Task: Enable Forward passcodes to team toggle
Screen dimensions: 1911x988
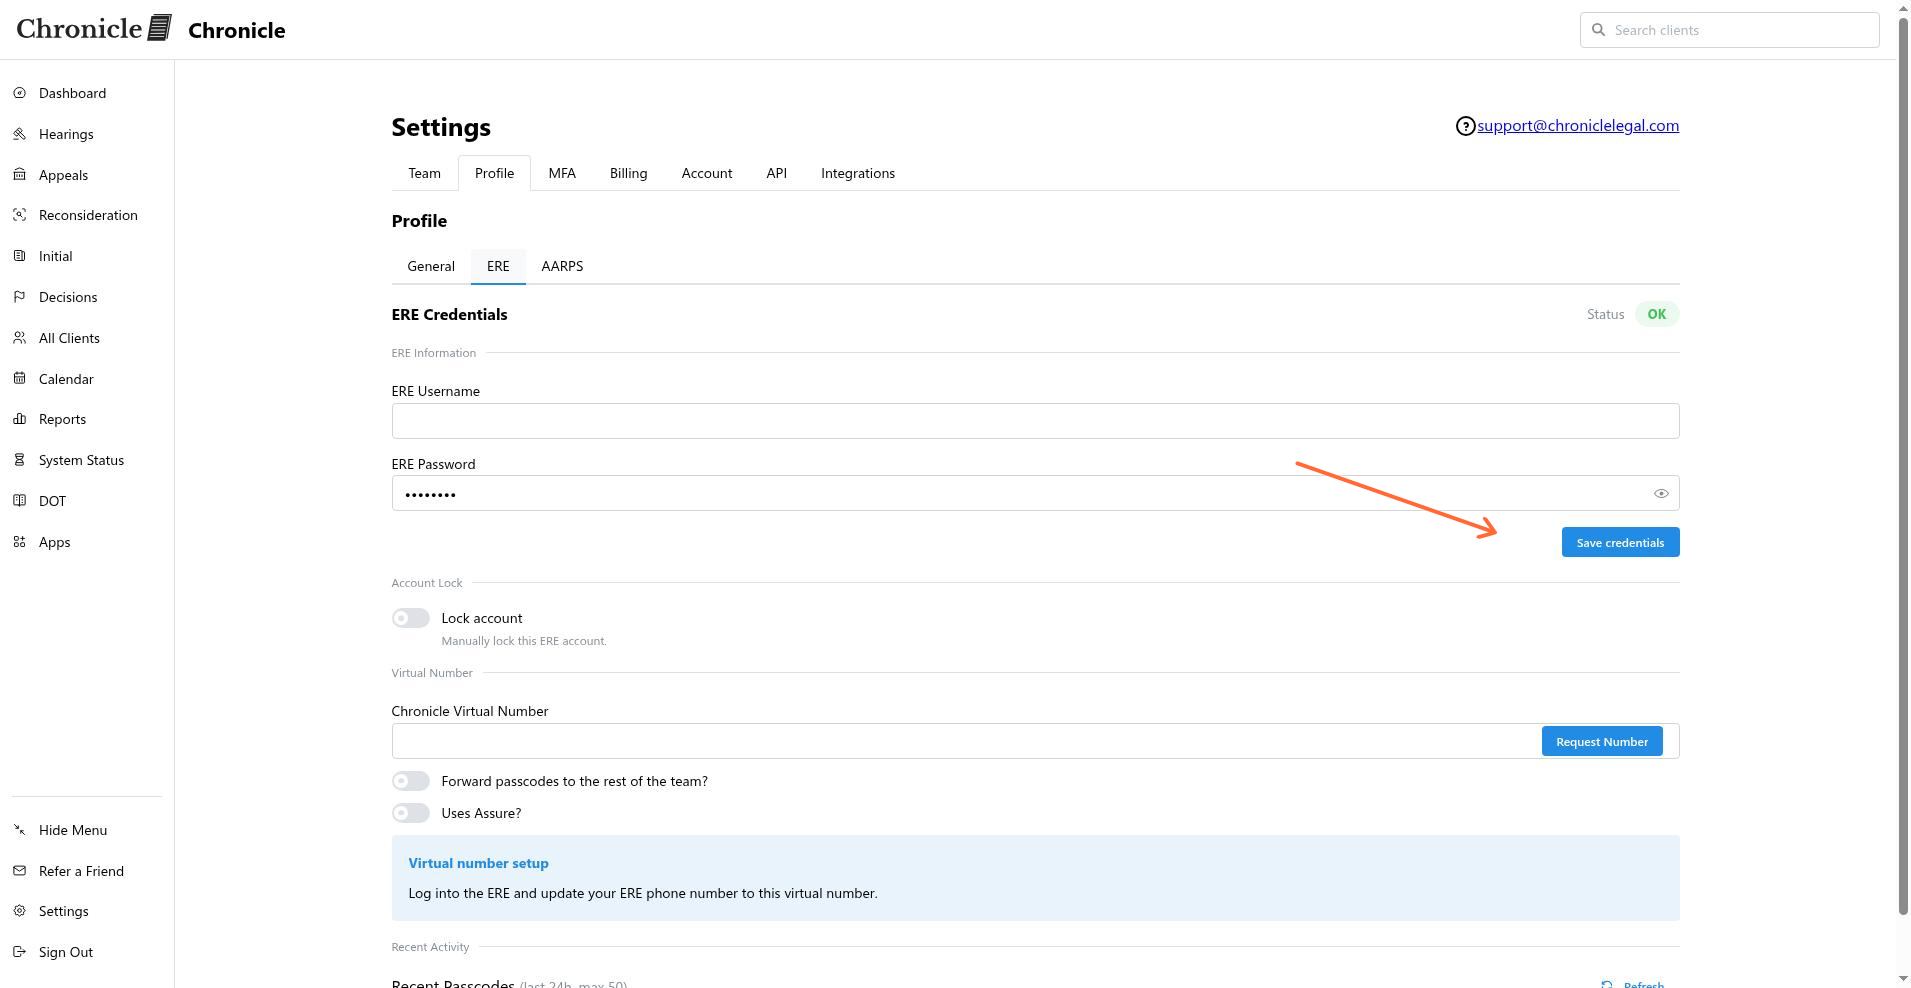Action: click(410, 781)
